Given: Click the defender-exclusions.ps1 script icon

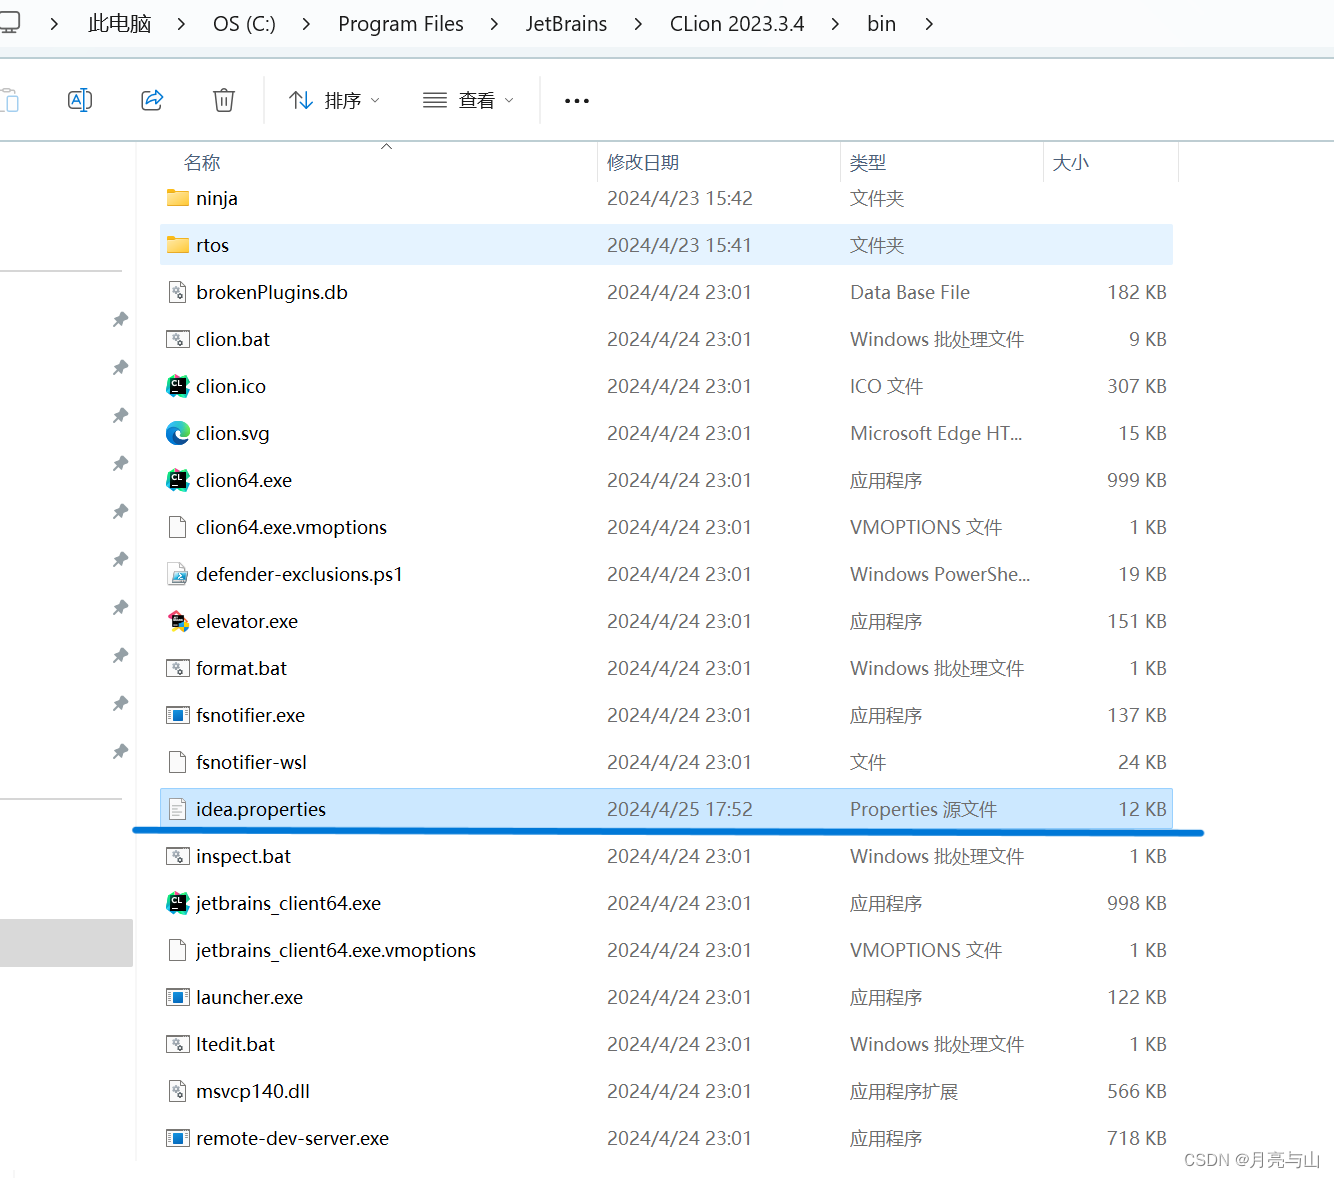Looking at the screenshot, I should pyautogui.click(x=178, y=574).
